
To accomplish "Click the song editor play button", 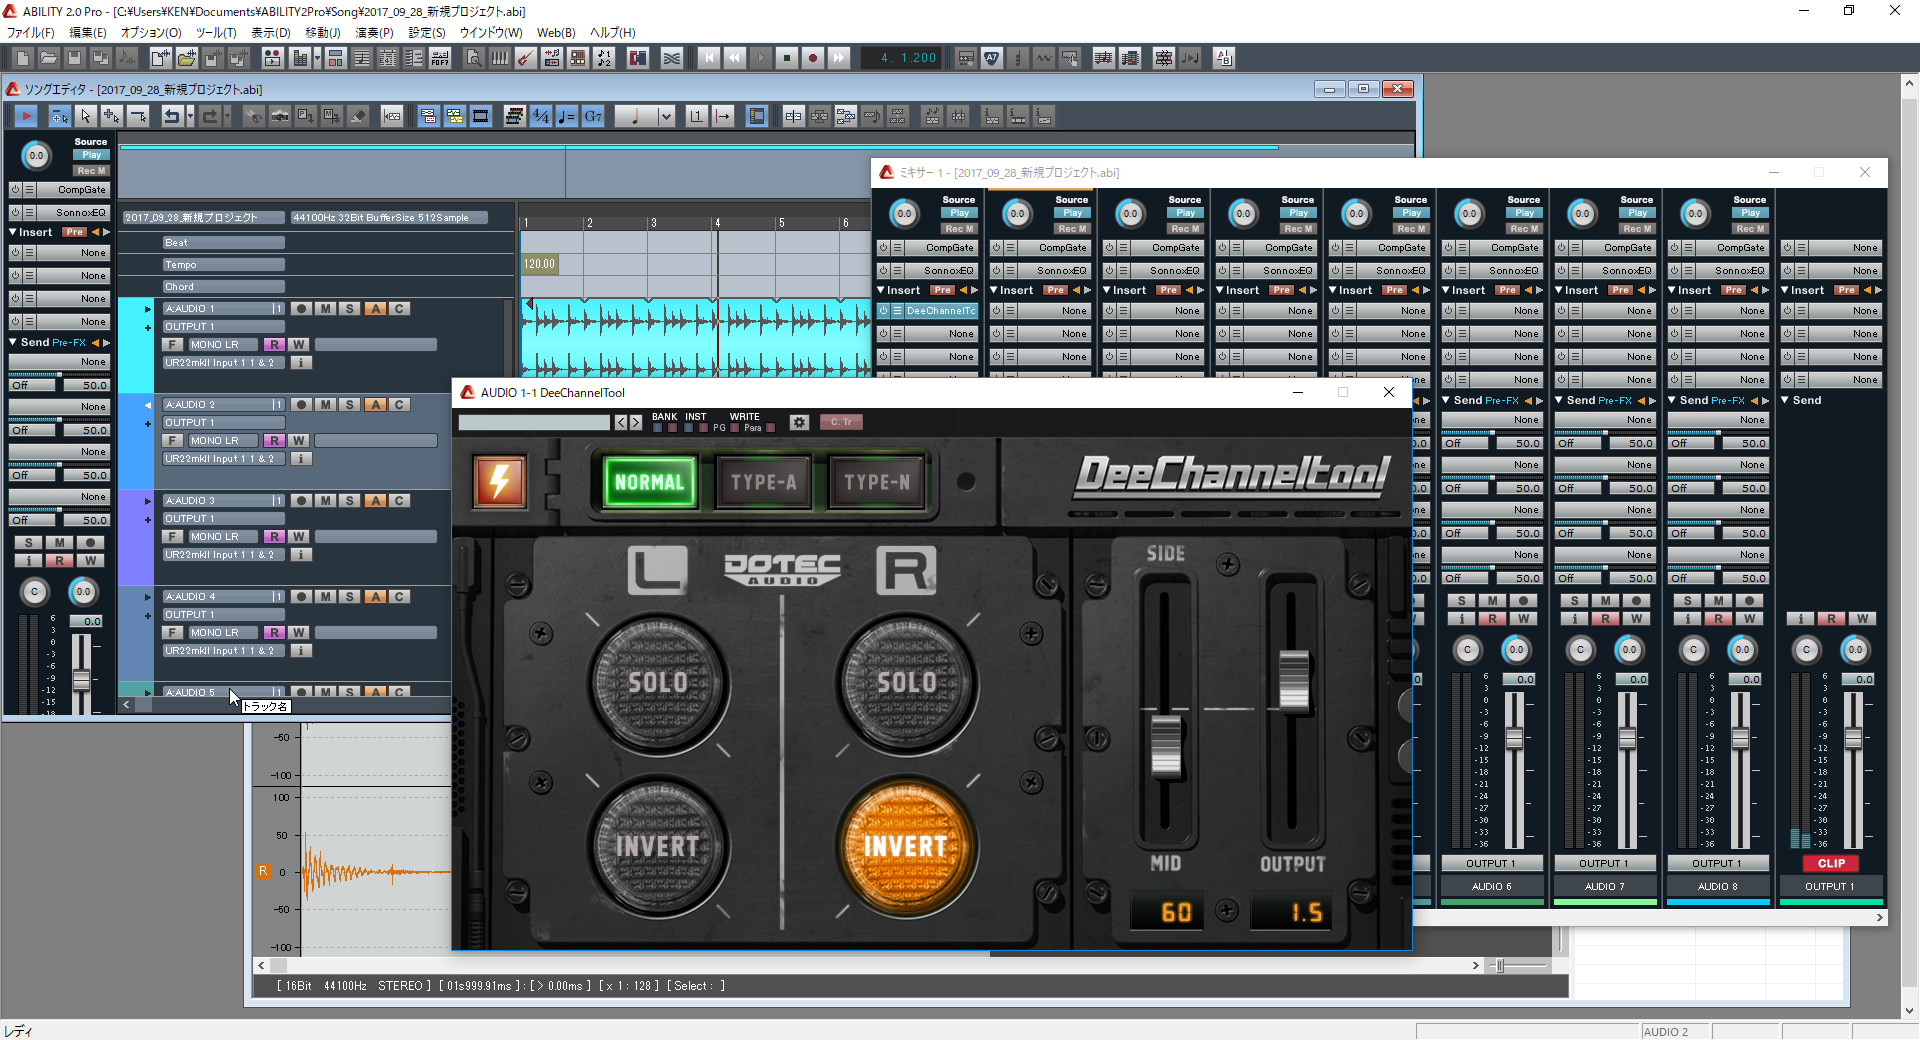I will pos(26,116).
